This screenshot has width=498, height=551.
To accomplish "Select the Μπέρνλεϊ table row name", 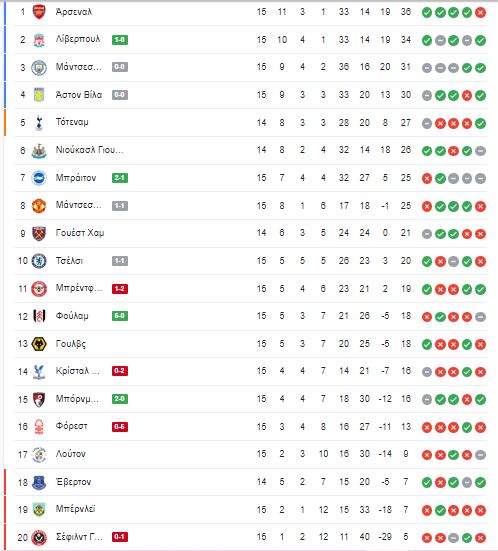I will point(75,509).
